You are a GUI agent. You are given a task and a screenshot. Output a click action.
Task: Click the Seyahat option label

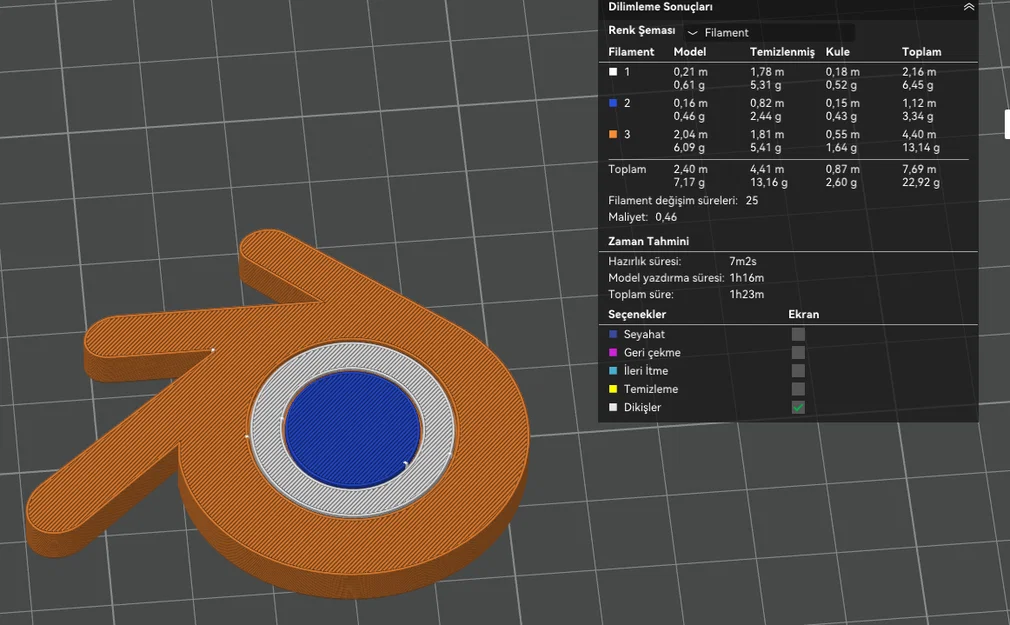click(644, 334)
